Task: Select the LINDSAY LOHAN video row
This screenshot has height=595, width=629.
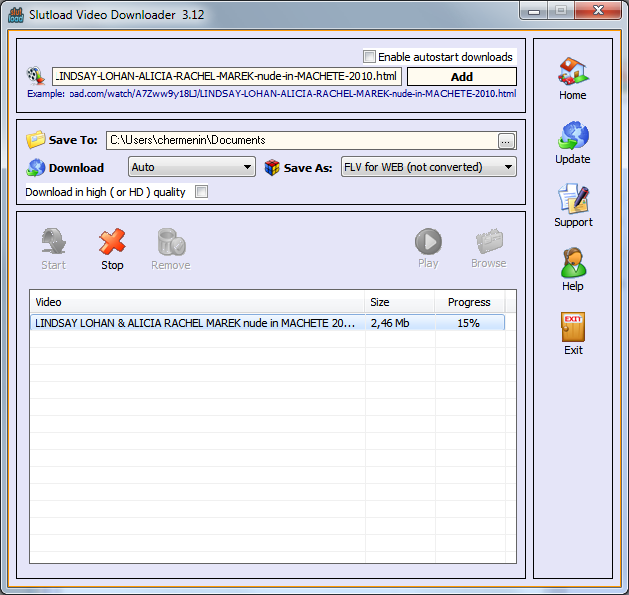Action: pos(267,323)
